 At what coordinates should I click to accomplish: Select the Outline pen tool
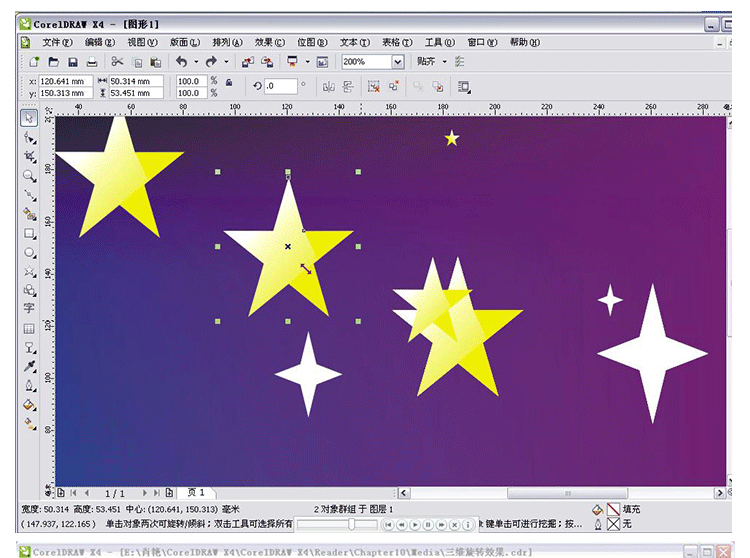tap(30, 386)
